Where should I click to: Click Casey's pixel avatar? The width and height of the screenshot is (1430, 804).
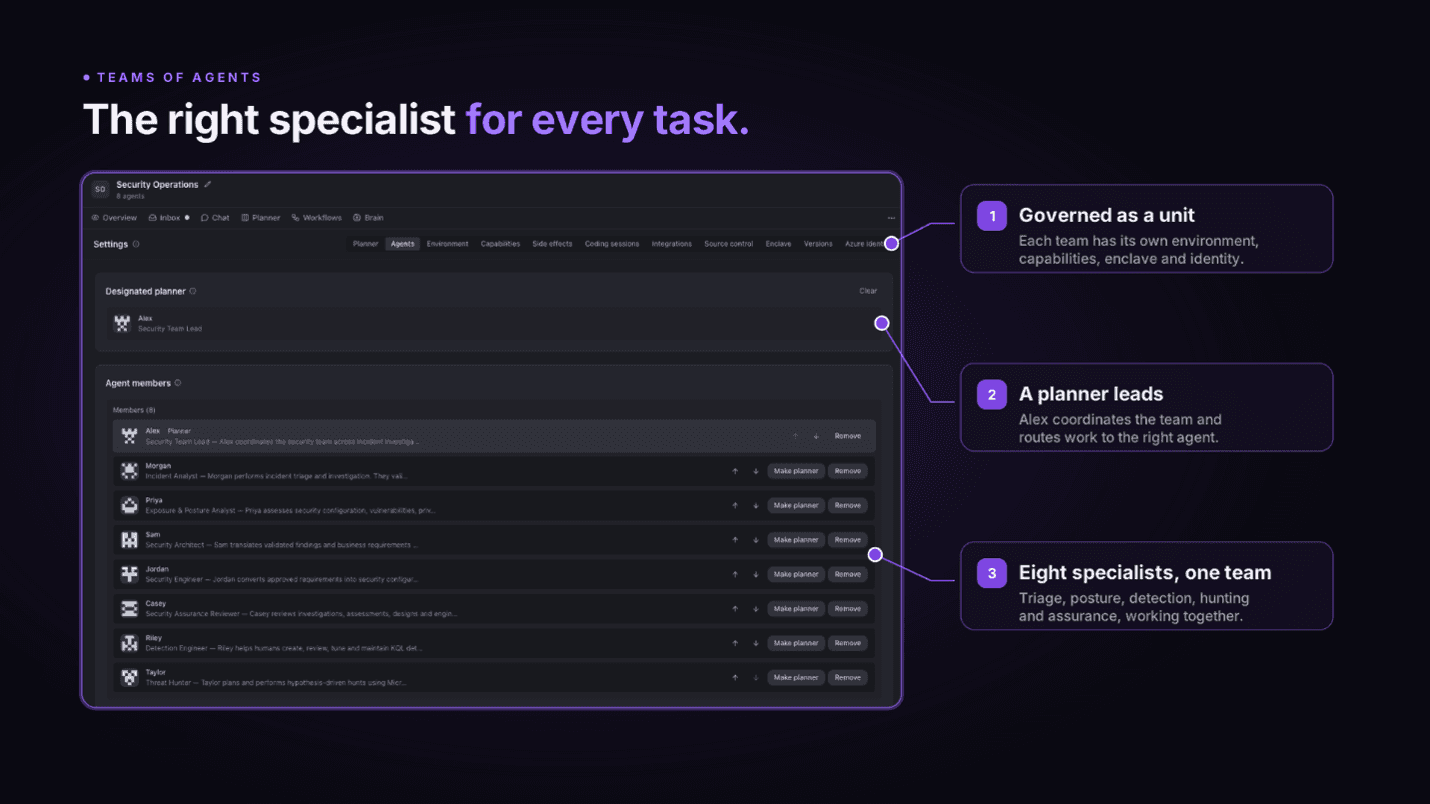[x=129, y=608]
